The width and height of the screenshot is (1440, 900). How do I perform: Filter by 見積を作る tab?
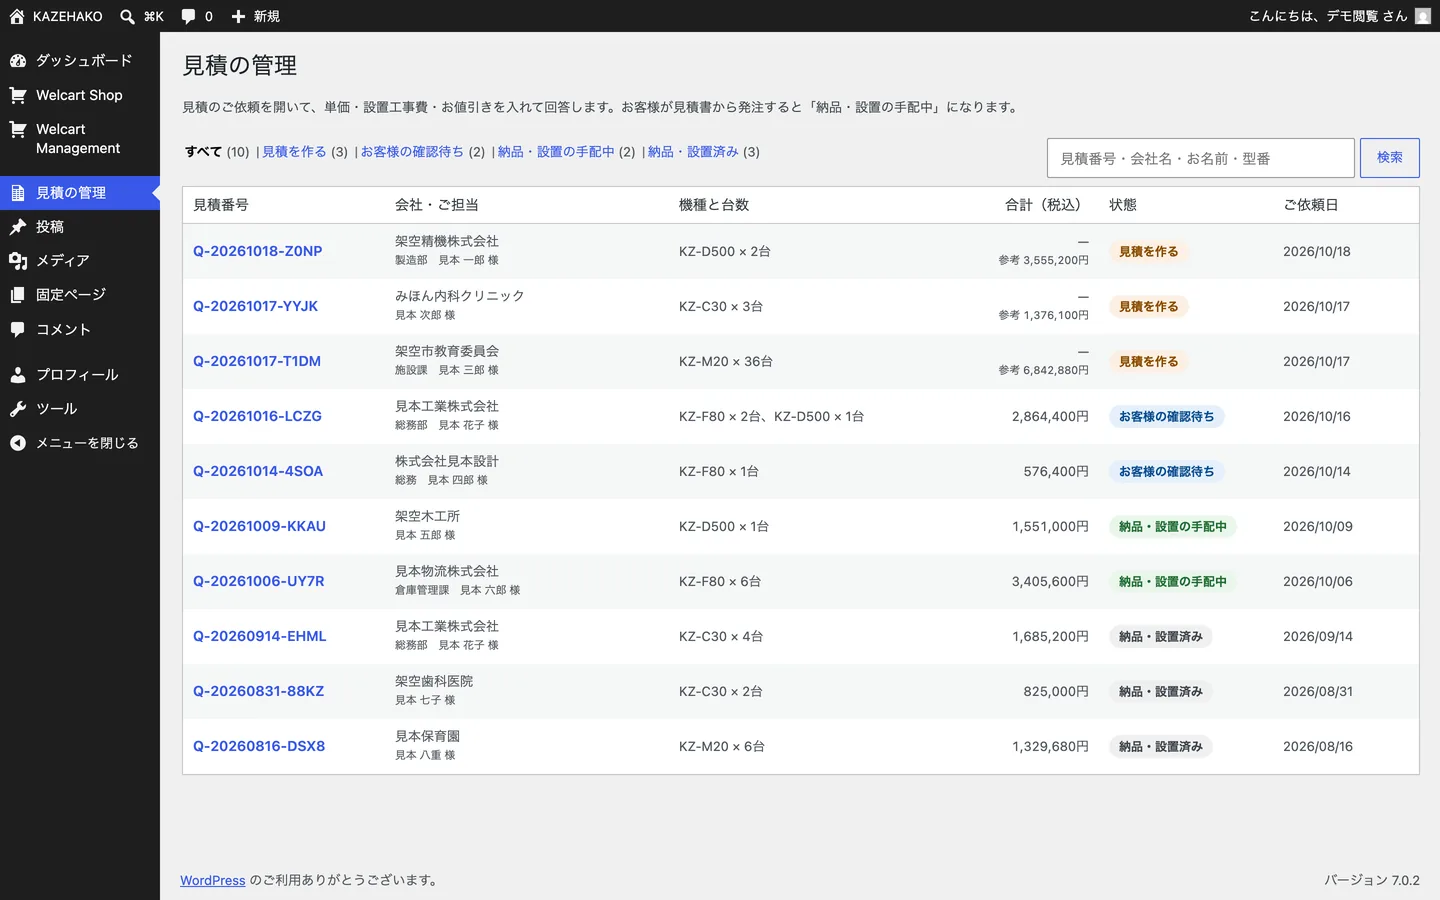(294, 152)
